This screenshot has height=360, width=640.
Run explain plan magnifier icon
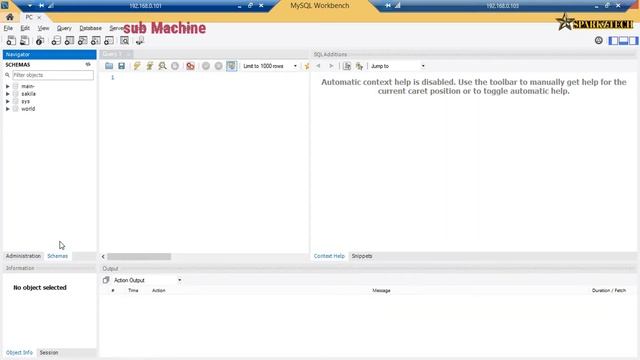[x=162, y=66]
